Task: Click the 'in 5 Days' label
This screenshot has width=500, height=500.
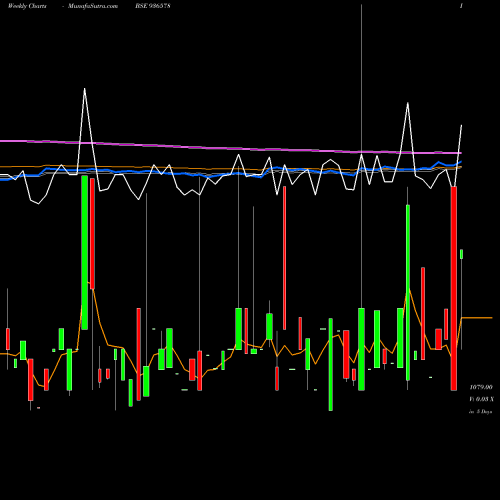Action: (480, 412)
